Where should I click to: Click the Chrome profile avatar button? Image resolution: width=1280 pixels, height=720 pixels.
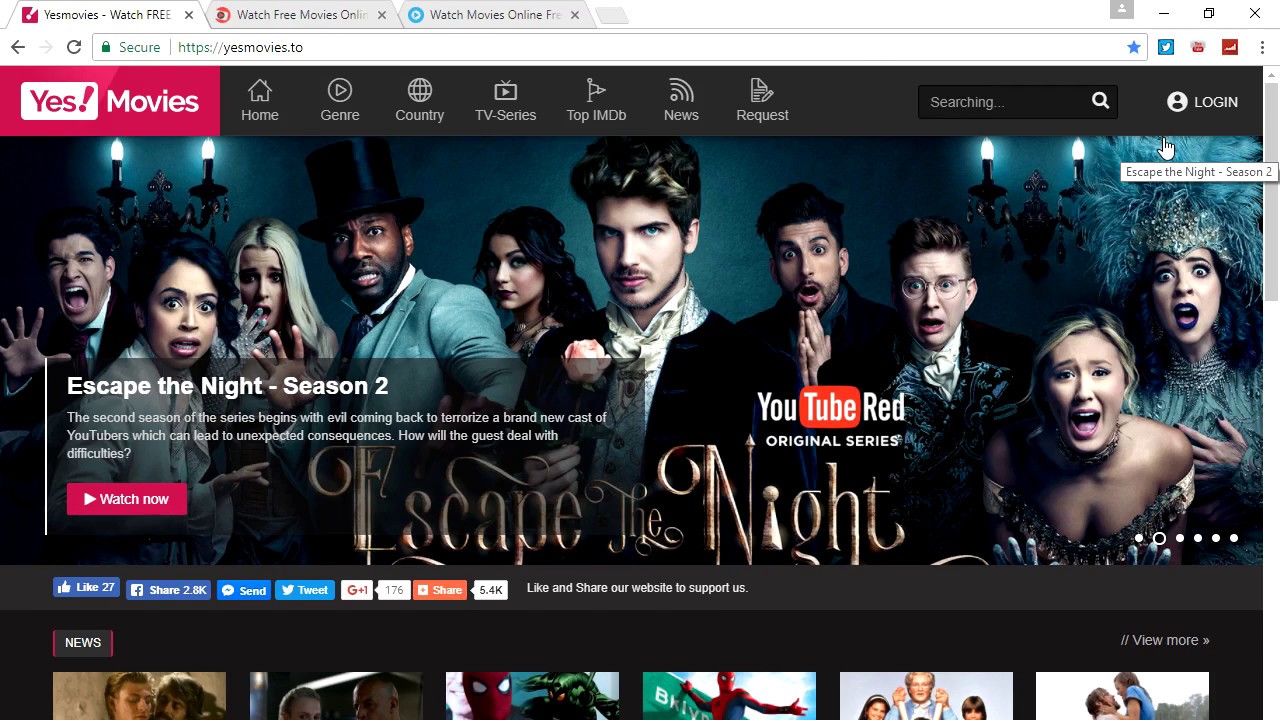tap(1122, 10)
